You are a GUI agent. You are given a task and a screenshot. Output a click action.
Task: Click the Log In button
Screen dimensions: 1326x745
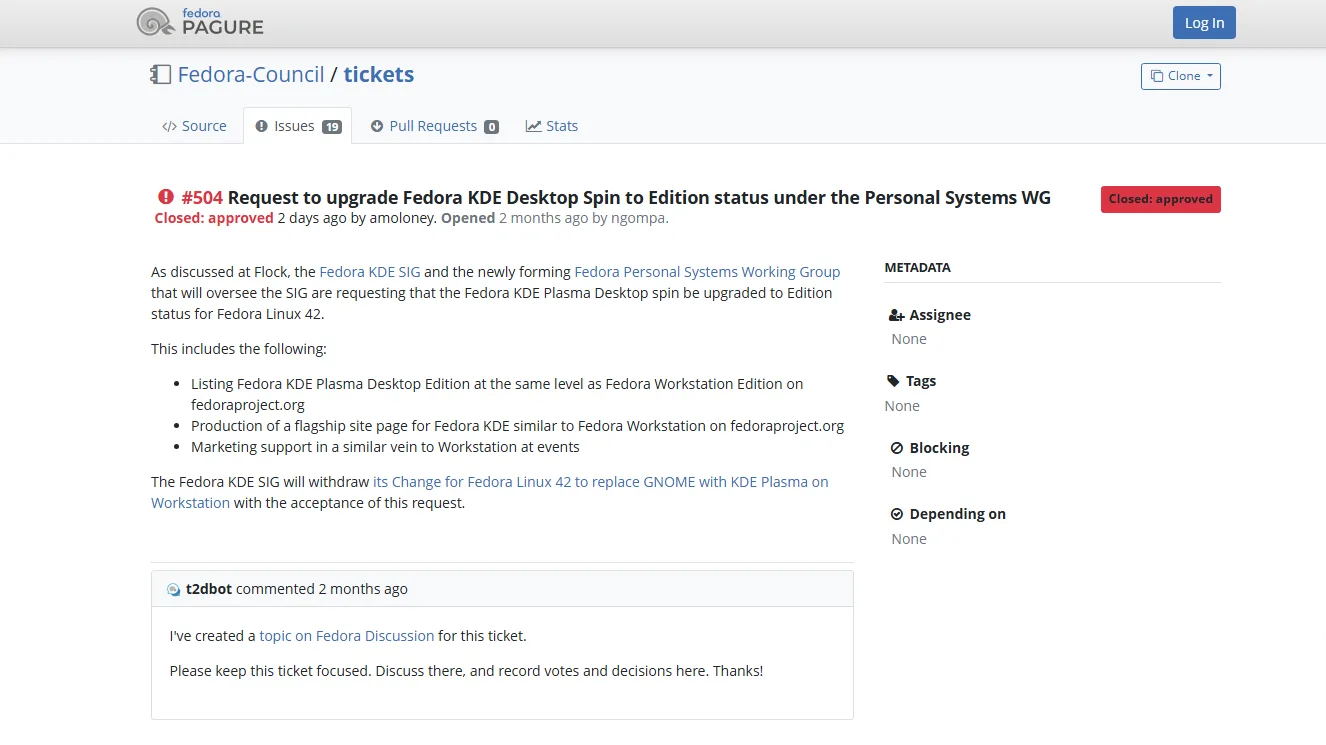pos(1204,23)
